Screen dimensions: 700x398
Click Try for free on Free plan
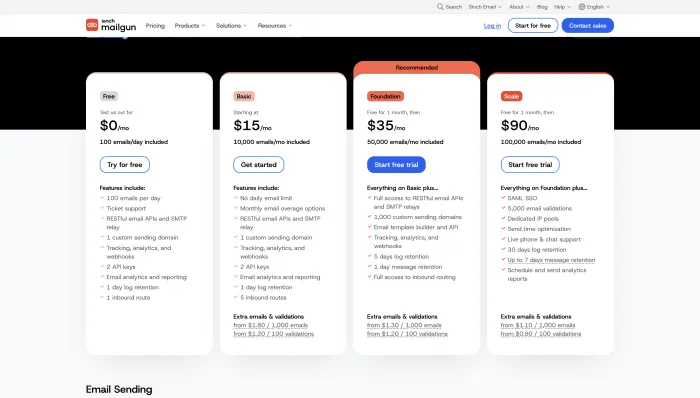coord(125,165)
